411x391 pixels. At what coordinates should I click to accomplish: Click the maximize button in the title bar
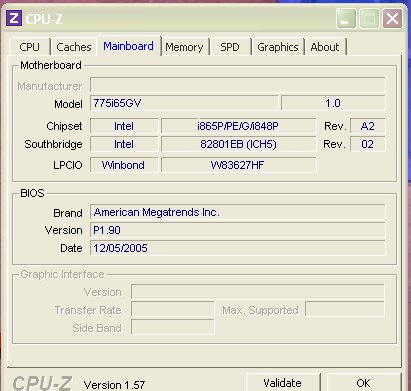click(x=369, y=19)
